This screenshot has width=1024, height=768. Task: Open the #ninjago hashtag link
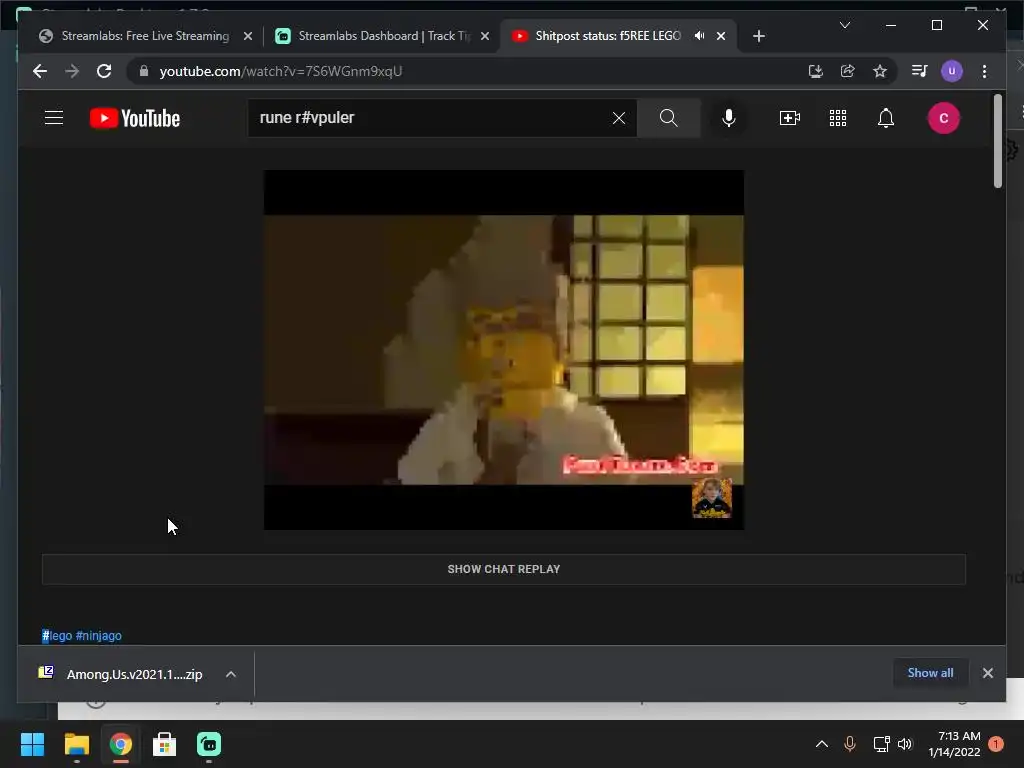[99, 635]
